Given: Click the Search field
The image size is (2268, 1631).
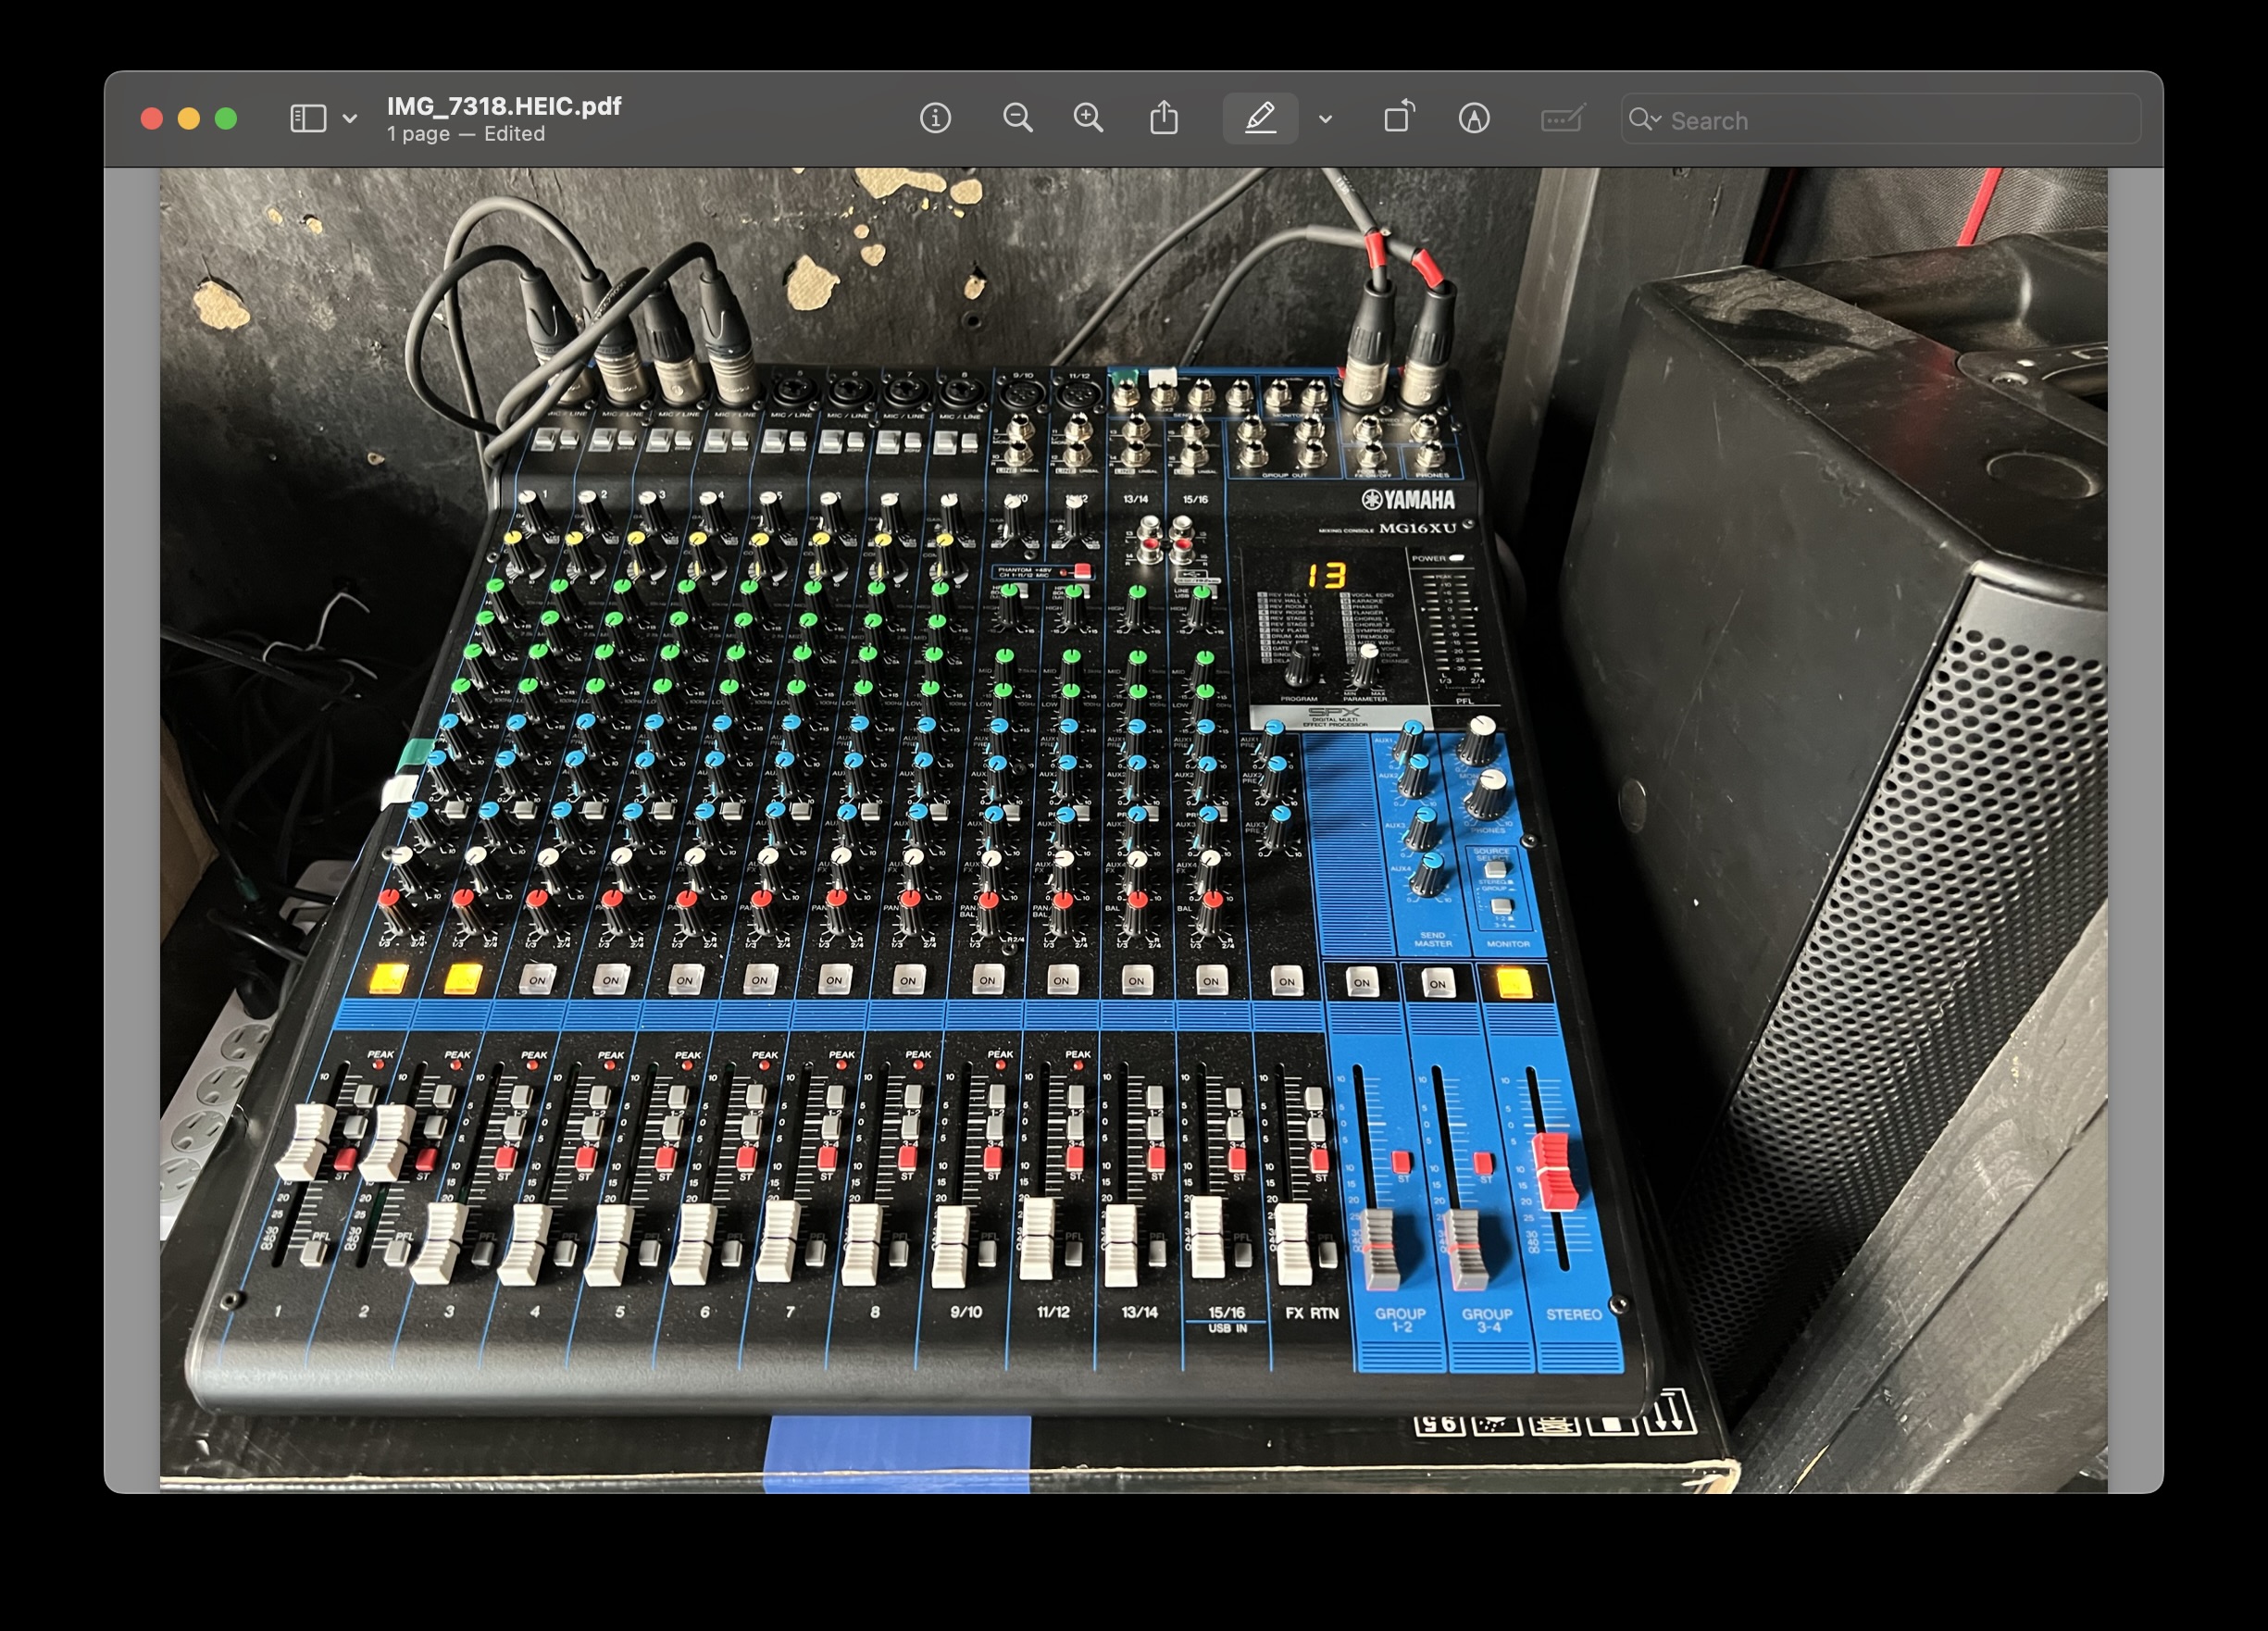Looking at the screenshot, I should point(1880,120).
